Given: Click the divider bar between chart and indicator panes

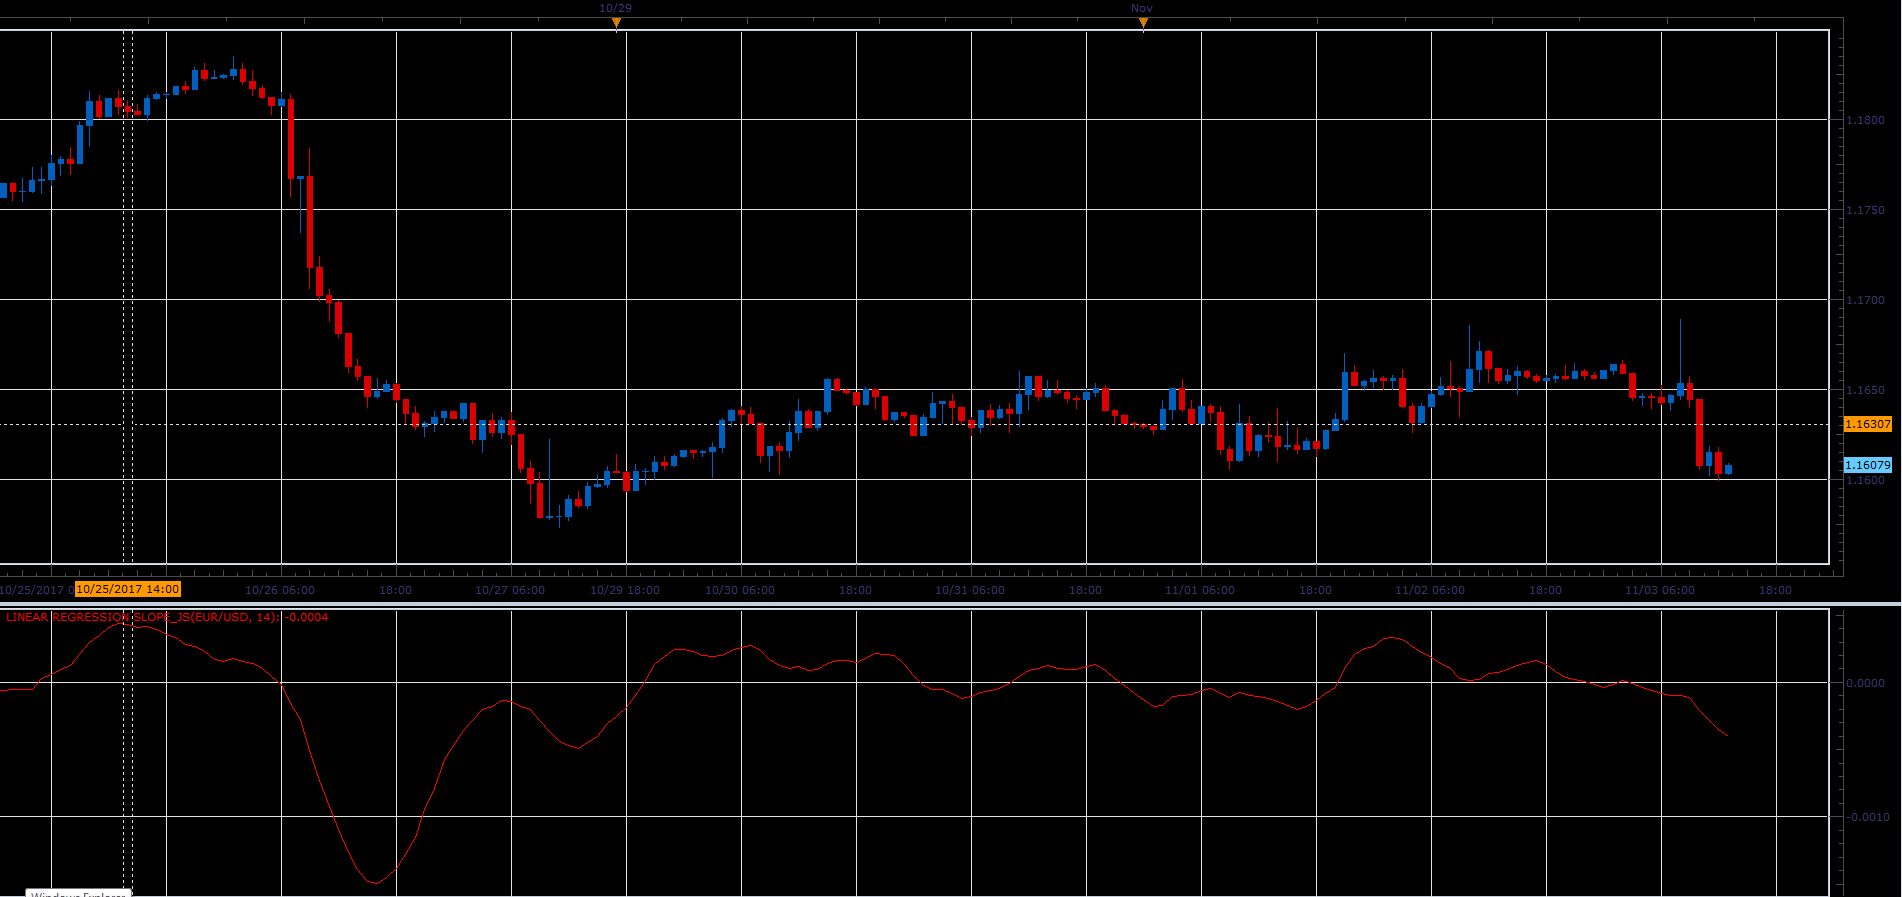Looking at the screenshot, I should (x=950, y=604).
